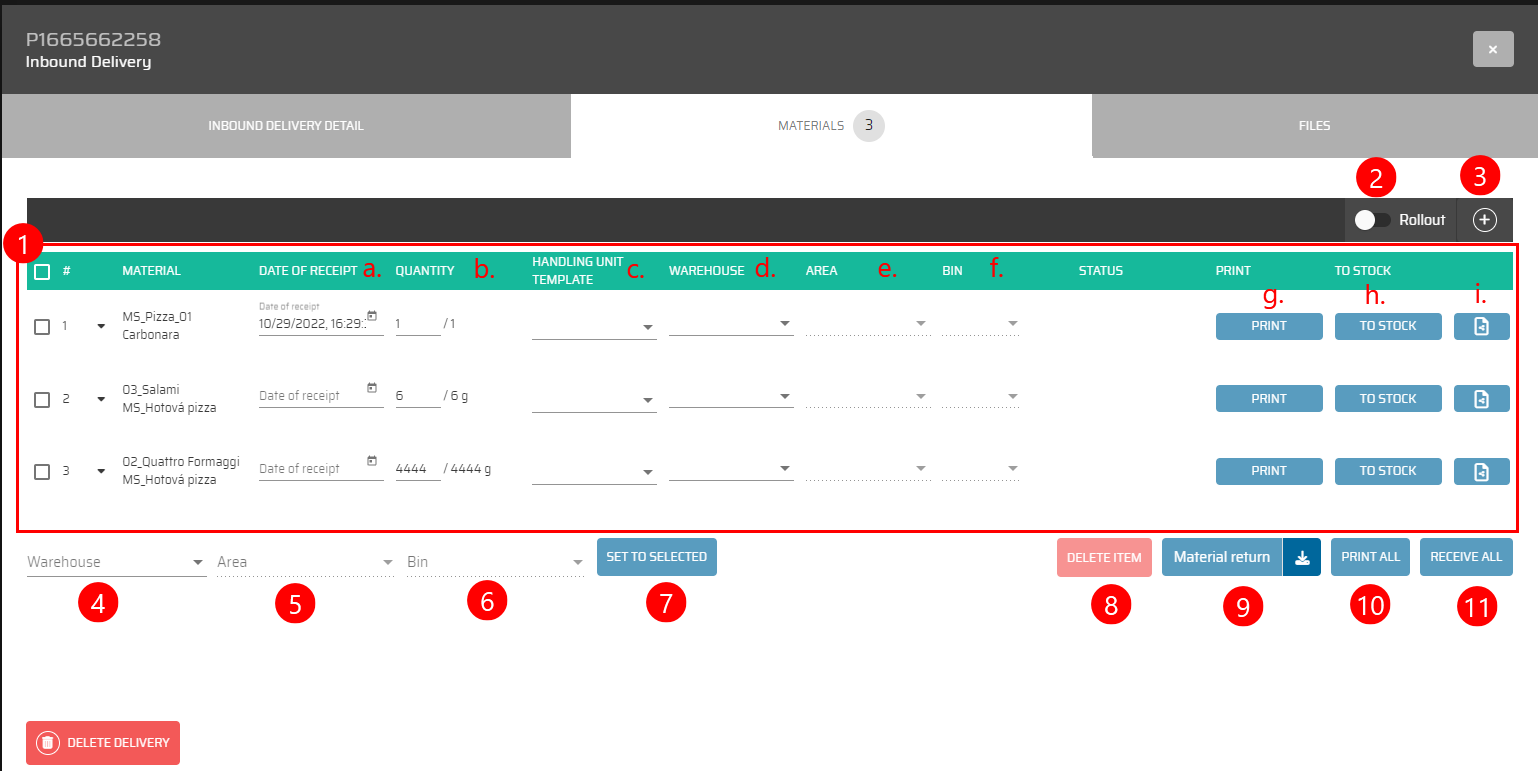Click quantity field of 02_Quattro Formaggi row
This screenshot has width=1538, height=771.
point(417,469)
